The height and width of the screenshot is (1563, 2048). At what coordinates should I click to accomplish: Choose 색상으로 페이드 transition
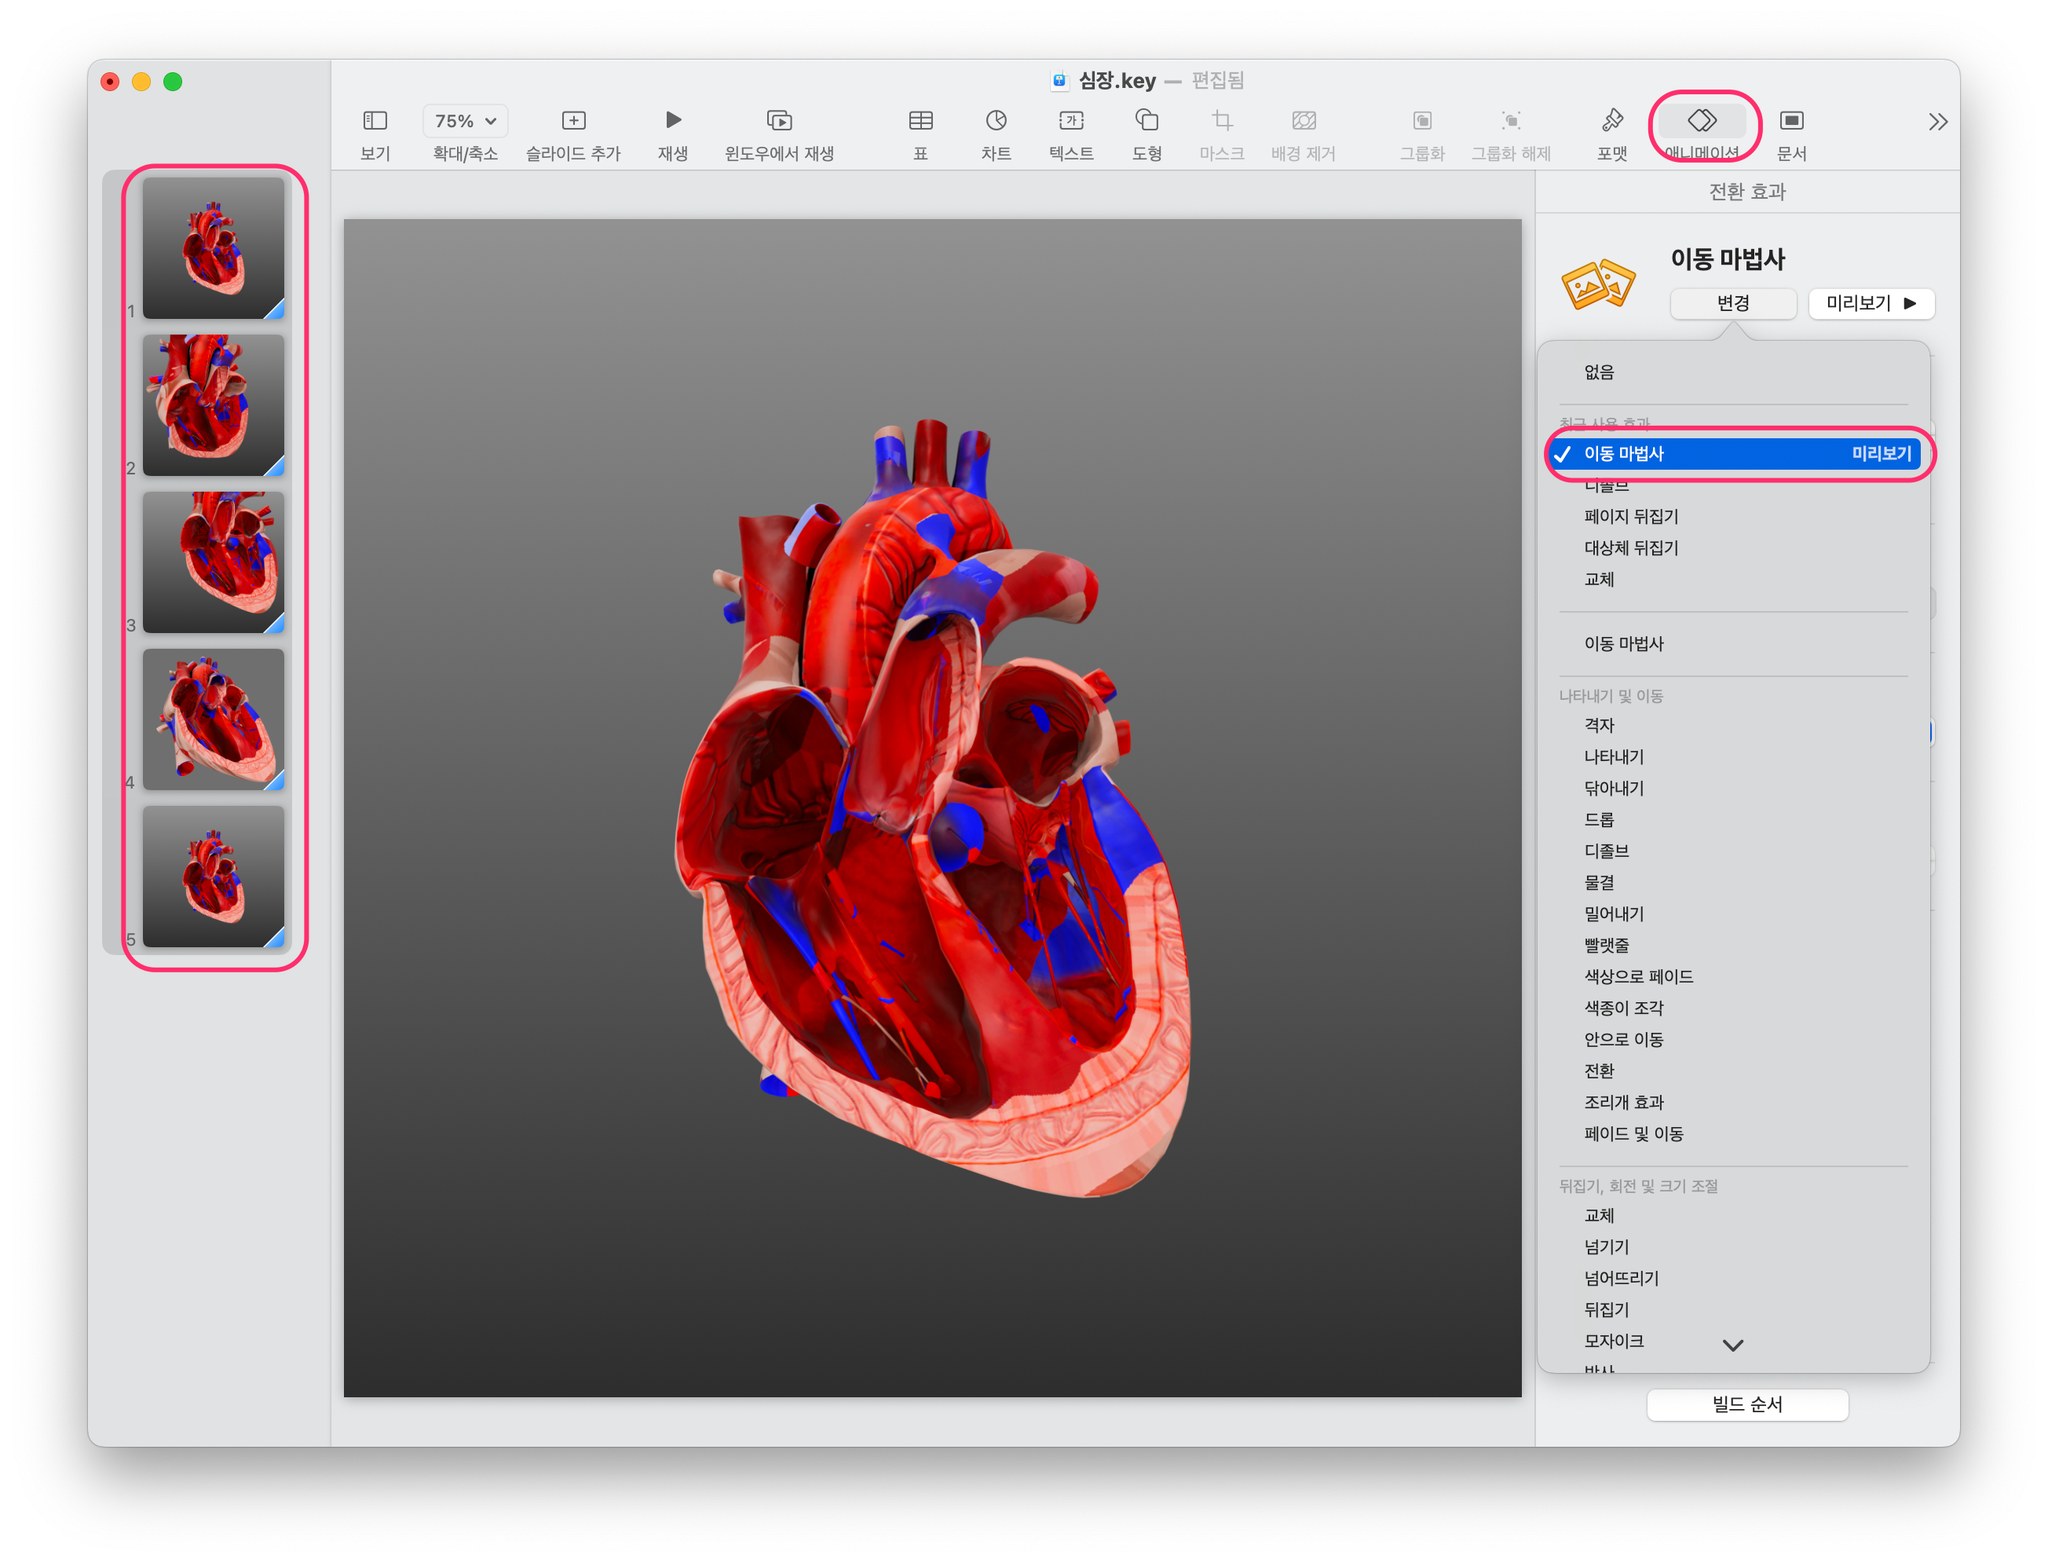coord(1638,977)
